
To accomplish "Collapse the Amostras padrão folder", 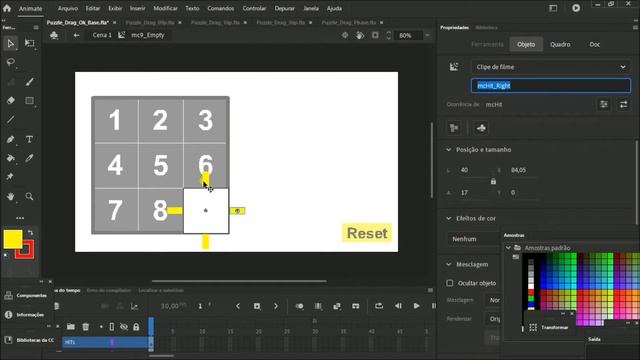I will coord(508,248).
